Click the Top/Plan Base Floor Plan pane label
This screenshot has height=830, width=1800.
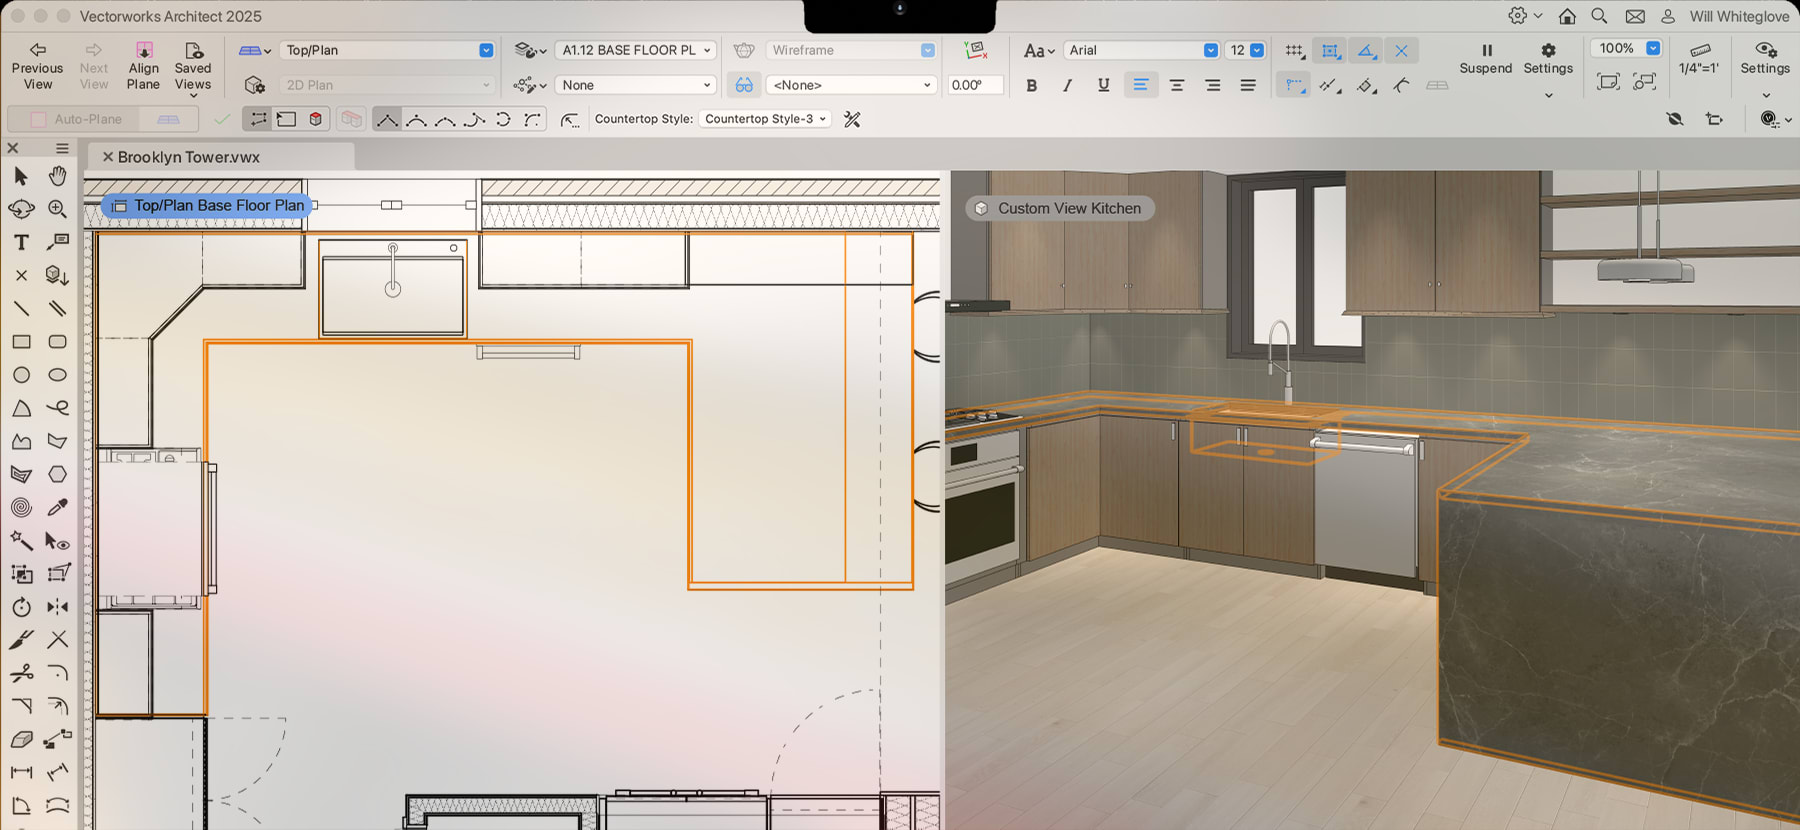[x=208, y=205]
